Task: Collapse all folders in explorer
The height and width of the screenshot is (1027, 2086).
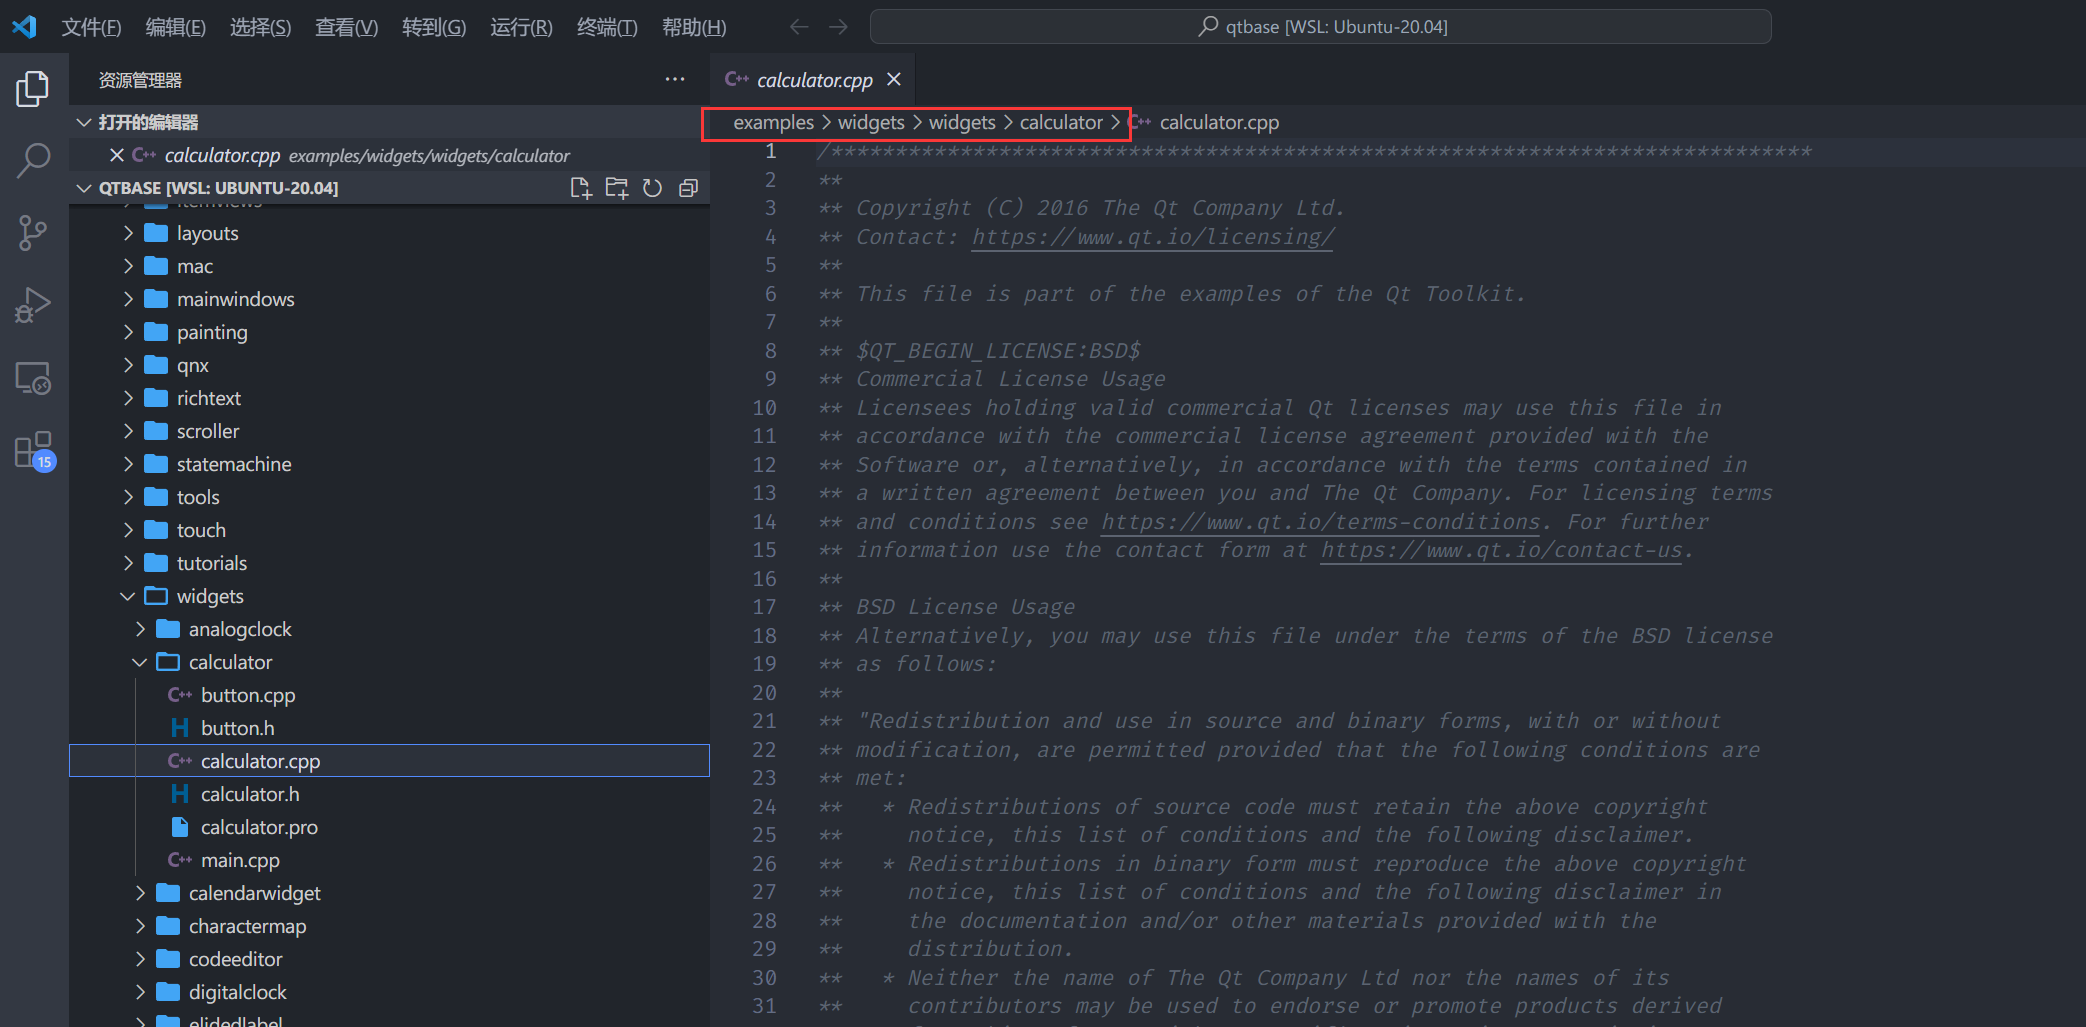Action: (x=688, y=188)
